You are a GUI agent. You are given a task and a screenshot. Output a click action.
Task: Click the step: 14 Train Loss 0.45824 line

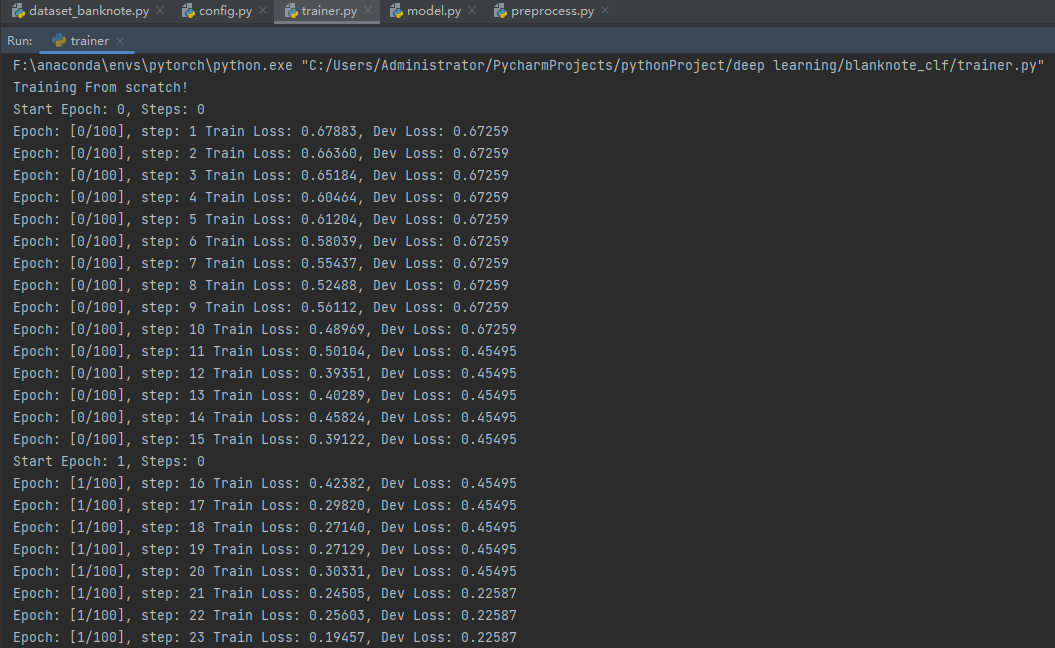click(265, 418)
